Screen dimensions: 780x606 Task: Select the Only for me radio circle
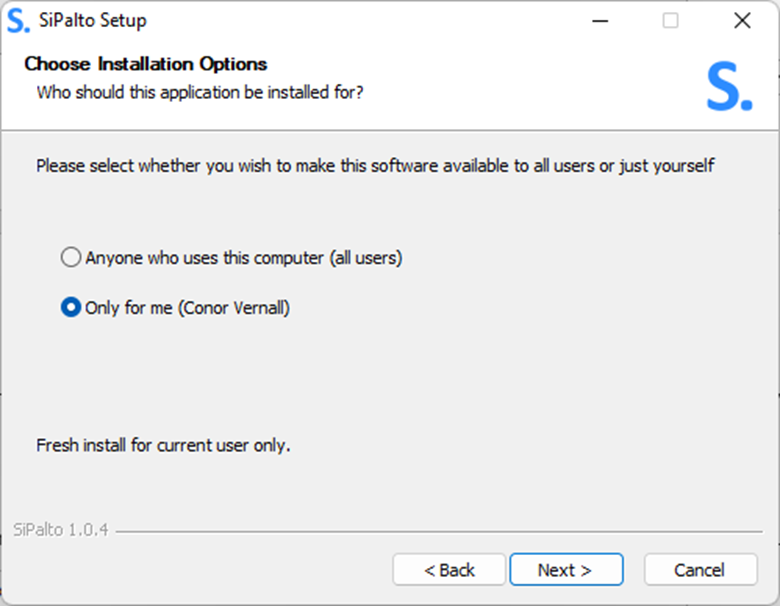coord(71,307)
